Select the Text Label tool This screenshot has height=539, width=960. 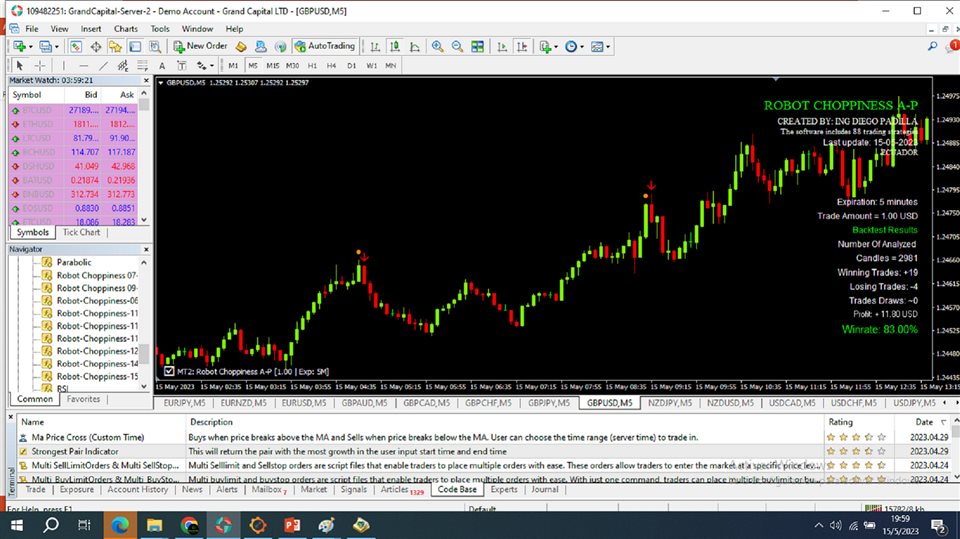(x=181, y=66)
